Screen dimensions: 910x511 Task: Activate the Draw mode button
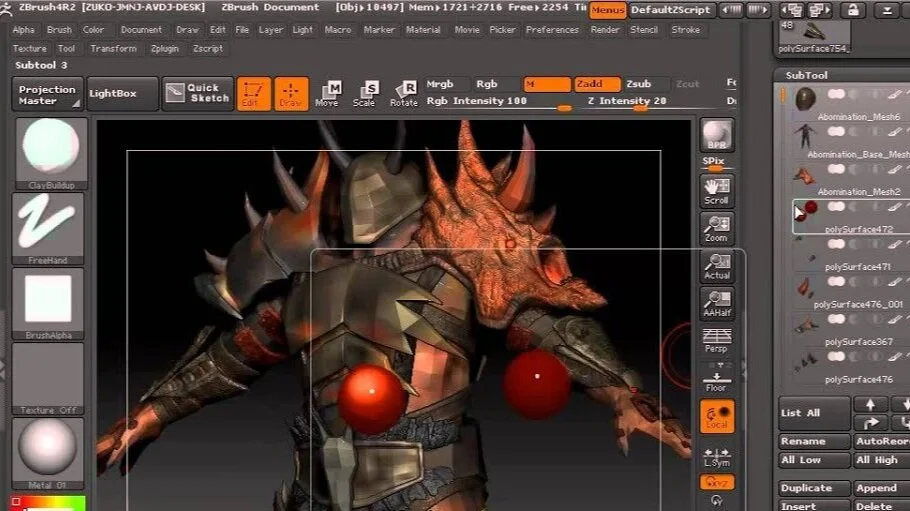click(x=291, y=93)
